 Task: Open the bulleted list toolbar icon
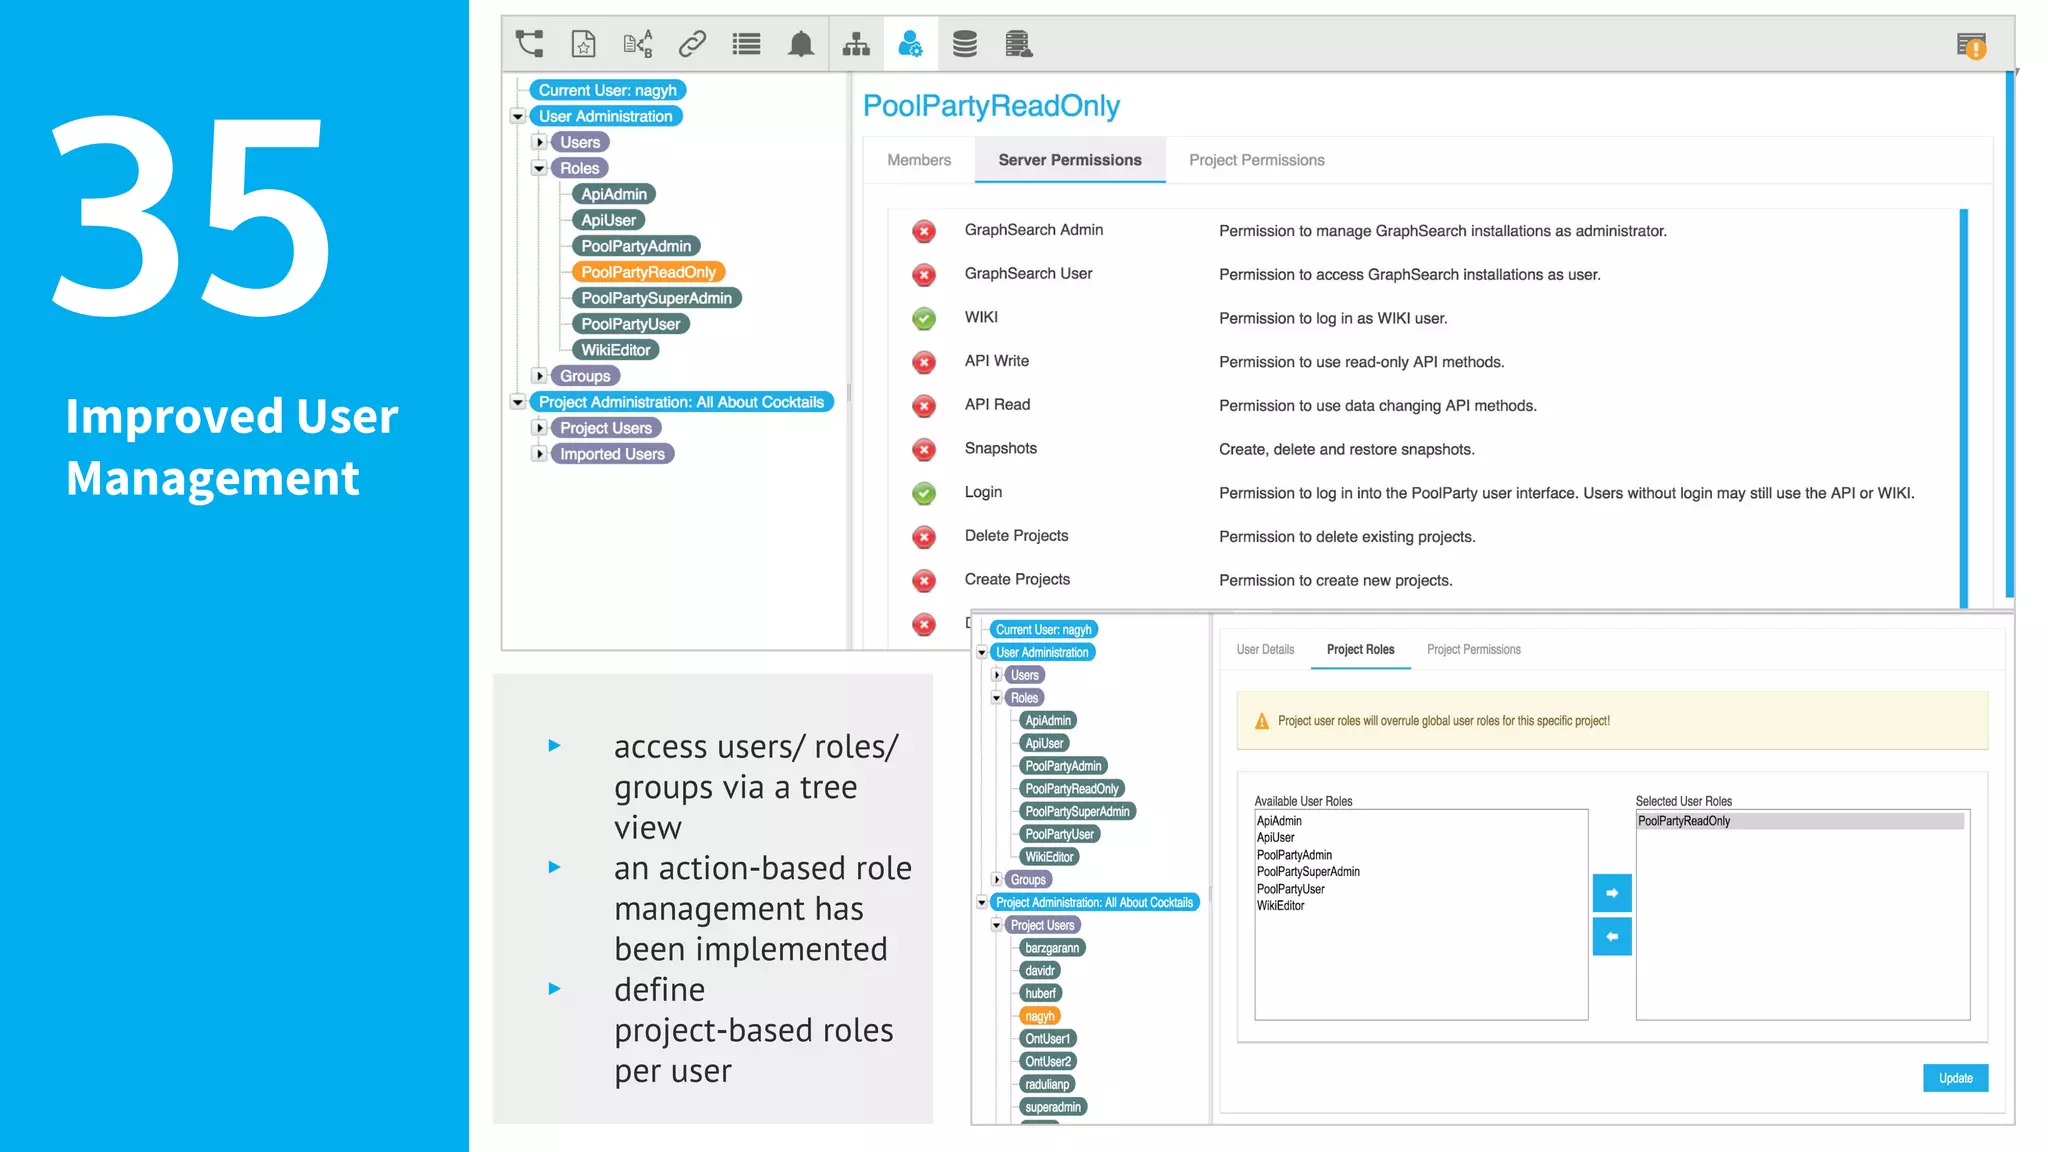click(746, 43)
